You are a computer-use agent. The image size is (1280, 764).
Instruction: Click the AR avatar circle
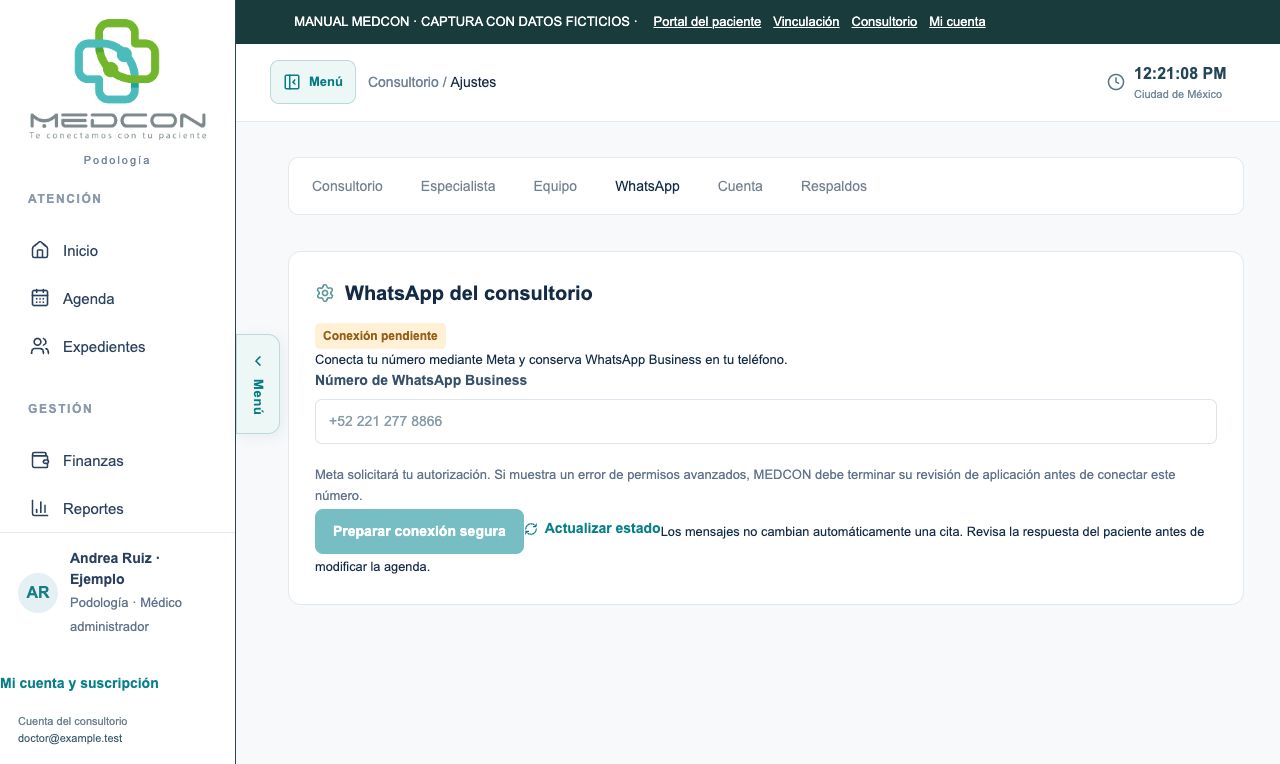pyautogui.click(x=38, y=592)
